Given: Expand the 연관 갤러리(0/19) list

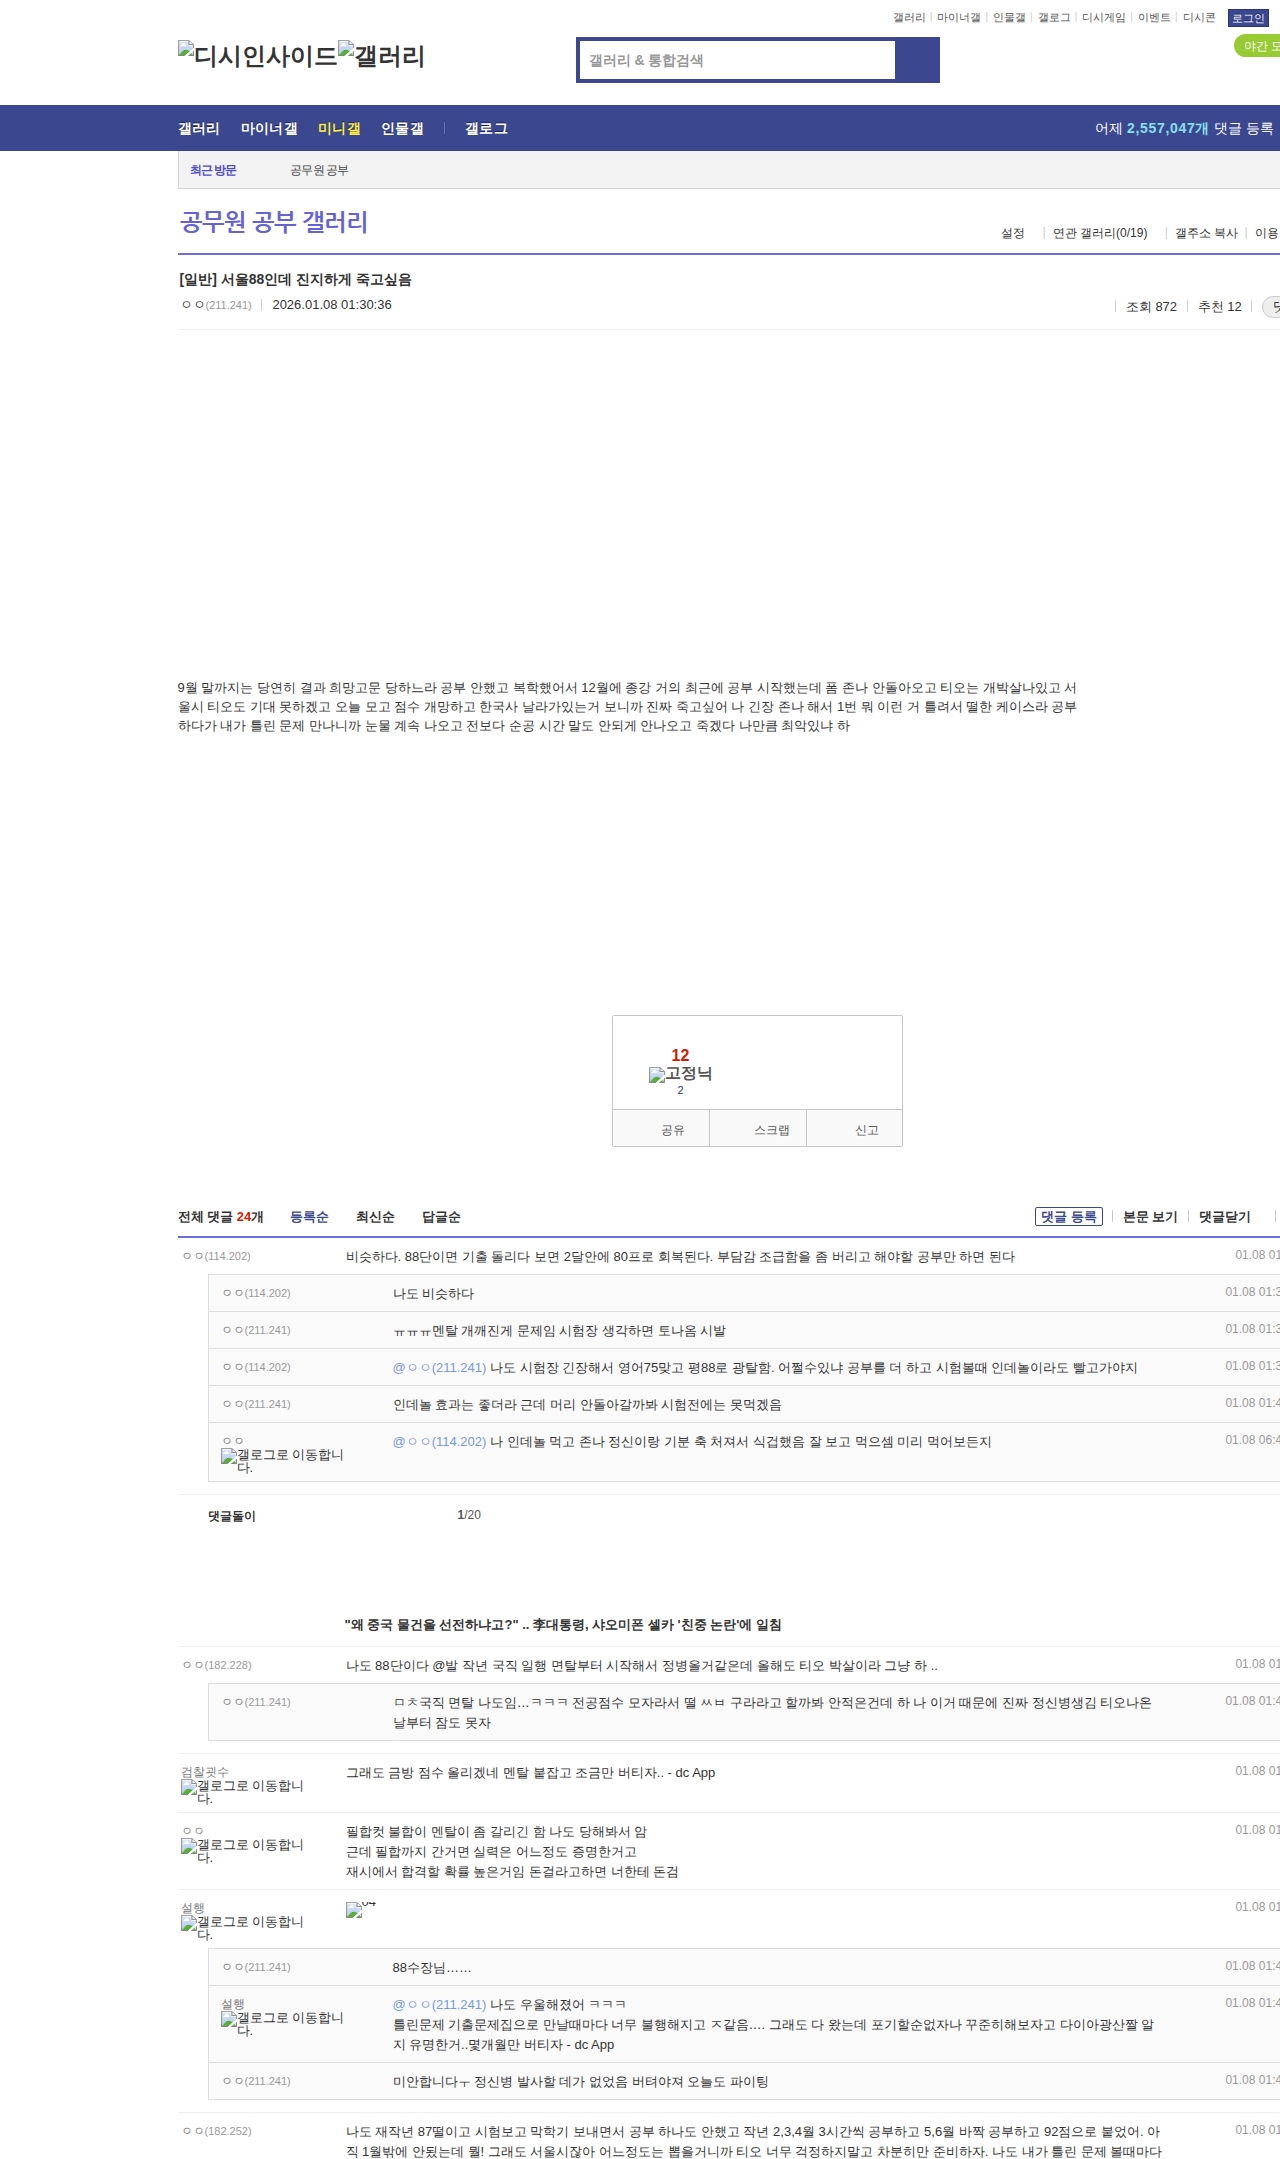Looking at the screenshot, I should tap(1099, 233).
